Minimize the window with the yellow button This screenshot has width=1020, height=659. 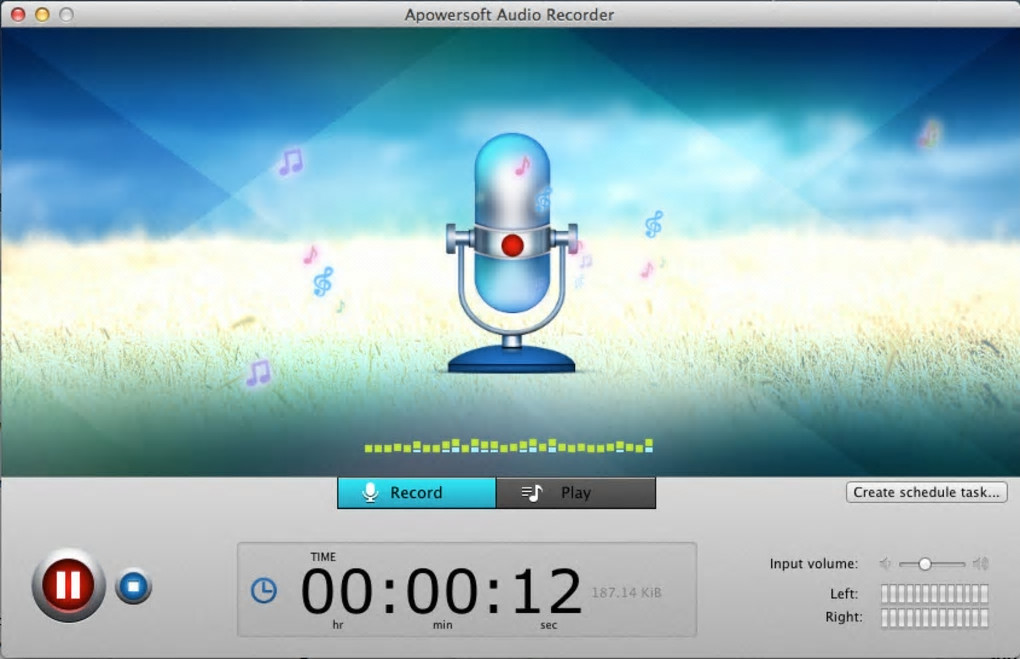tap(42, 14)
